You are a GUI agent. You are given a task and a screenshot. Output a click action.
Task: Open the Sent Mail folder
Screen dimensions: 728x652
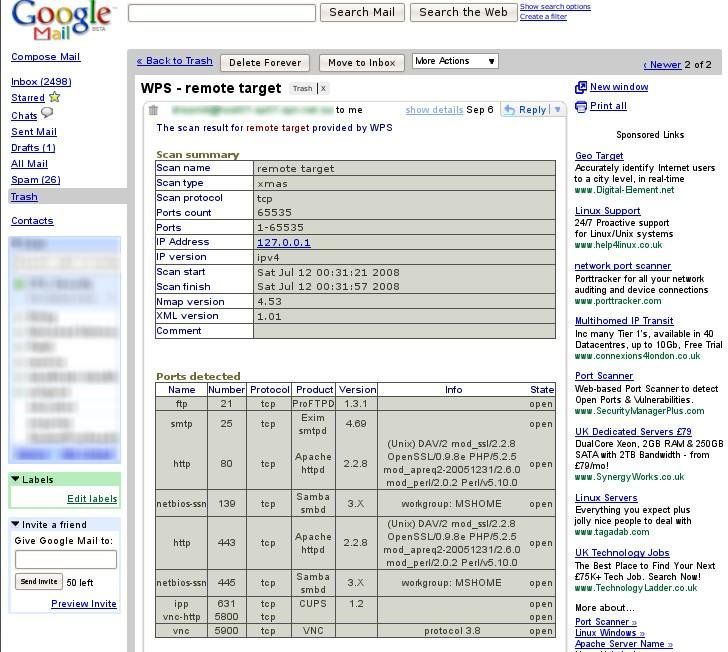[x=34, y=132]
